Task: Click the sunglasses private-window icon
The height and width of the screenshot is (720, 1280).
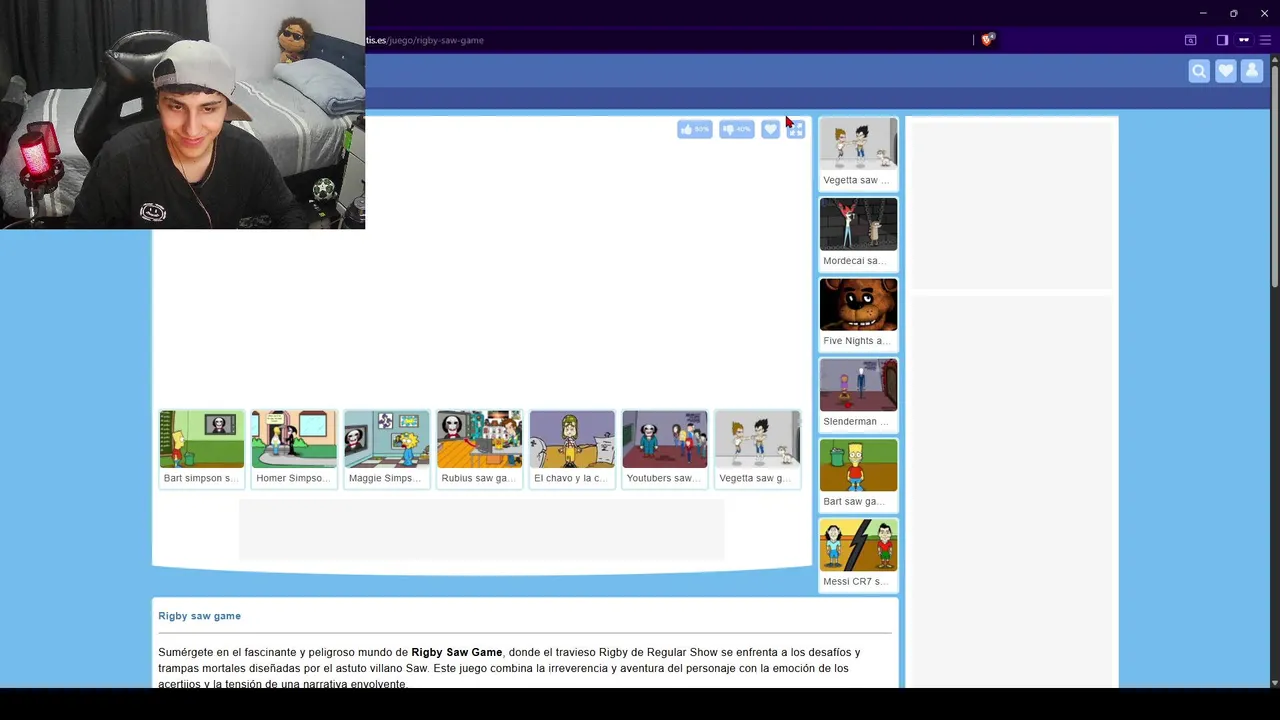Action: pos(1244,40)
